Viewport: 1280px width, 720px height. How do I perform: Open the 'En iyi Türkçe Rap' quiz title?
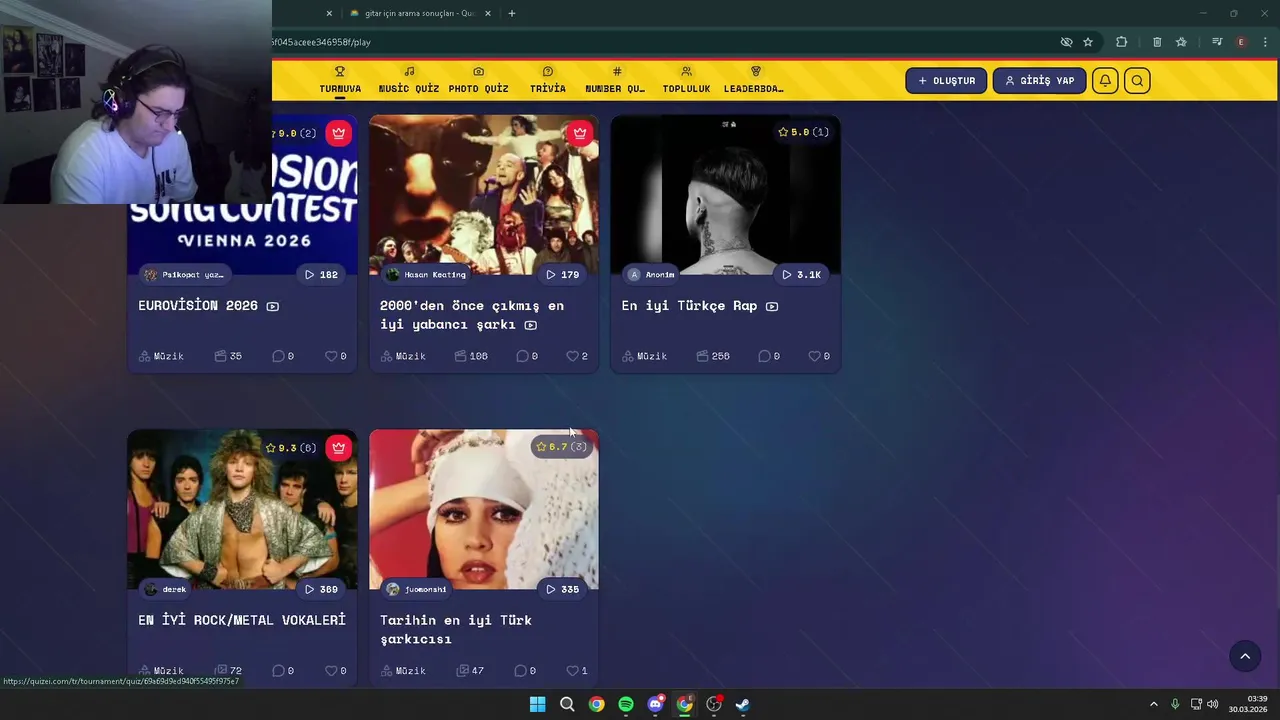[x=689, y=305]
